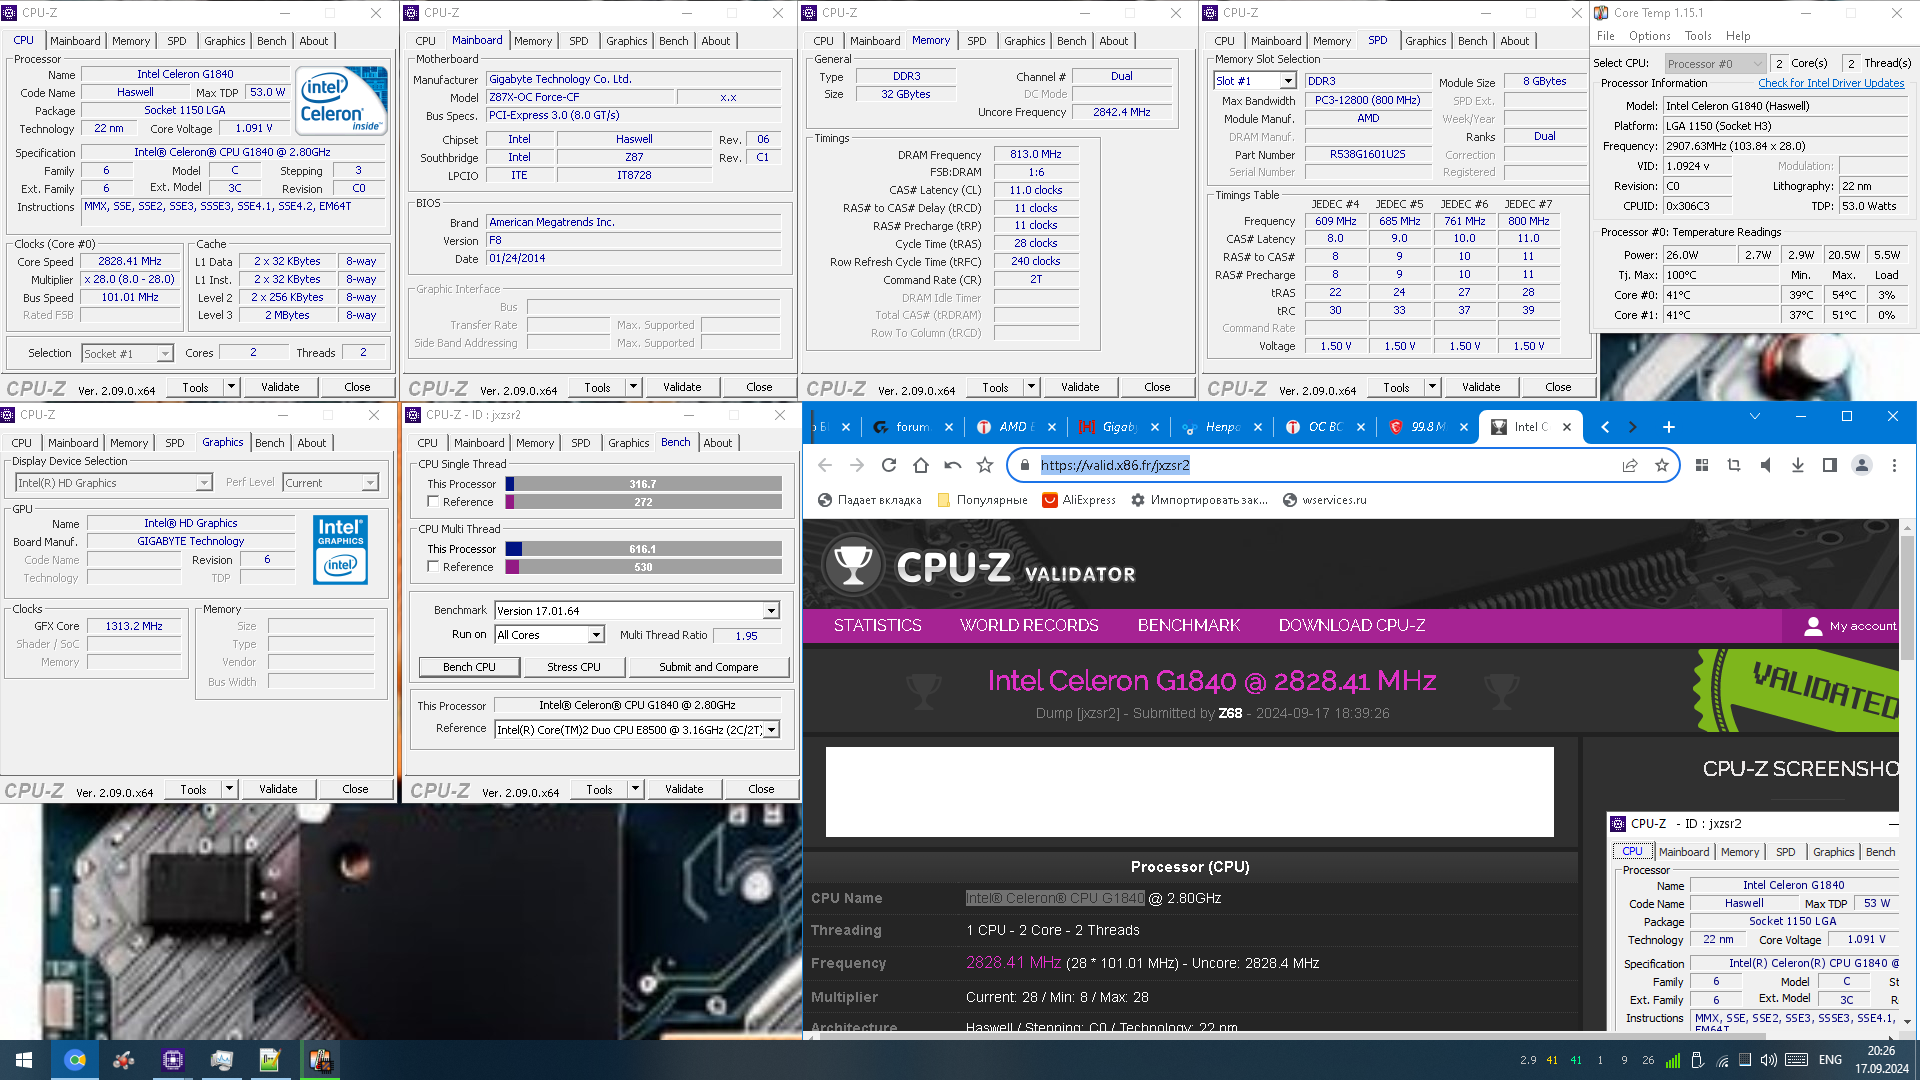Viewport: 1920px width, 1080px height.
Task: Click the ENG language indicator
Action: point(1830,1060)
